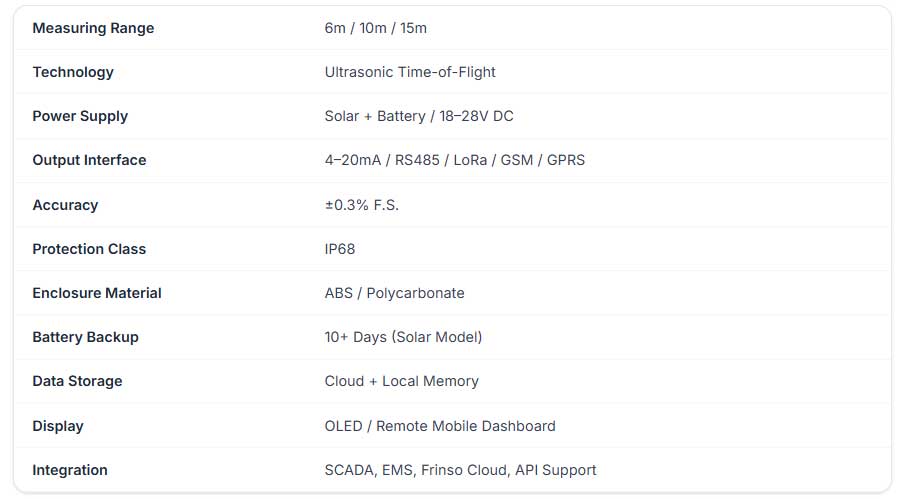The image size is (903, 499).
Task: Select the ABS / Polycarbonate value
Action: pos(394,293)
